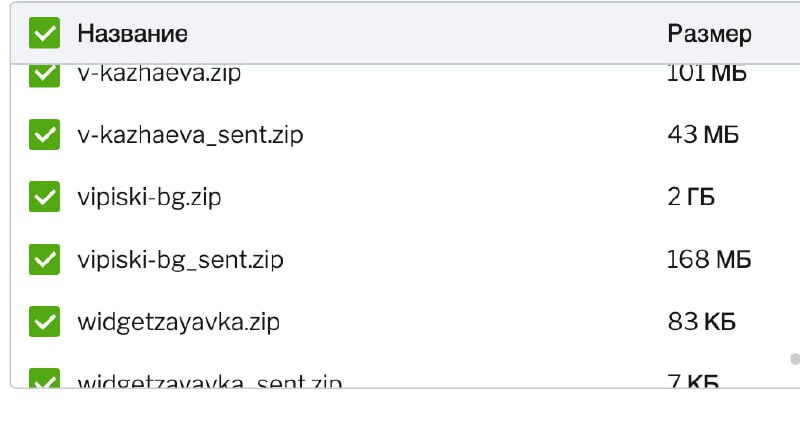Click the 83 КБ size value
Screen dimensions: 800x423
[702, 321]
